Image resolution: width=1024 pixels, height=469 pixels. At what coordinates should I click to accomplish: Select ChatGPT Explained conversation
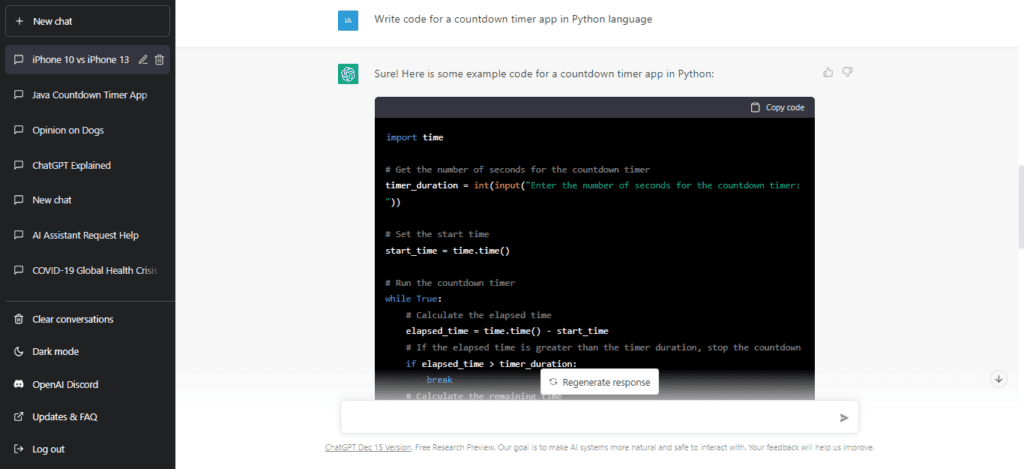71,165
